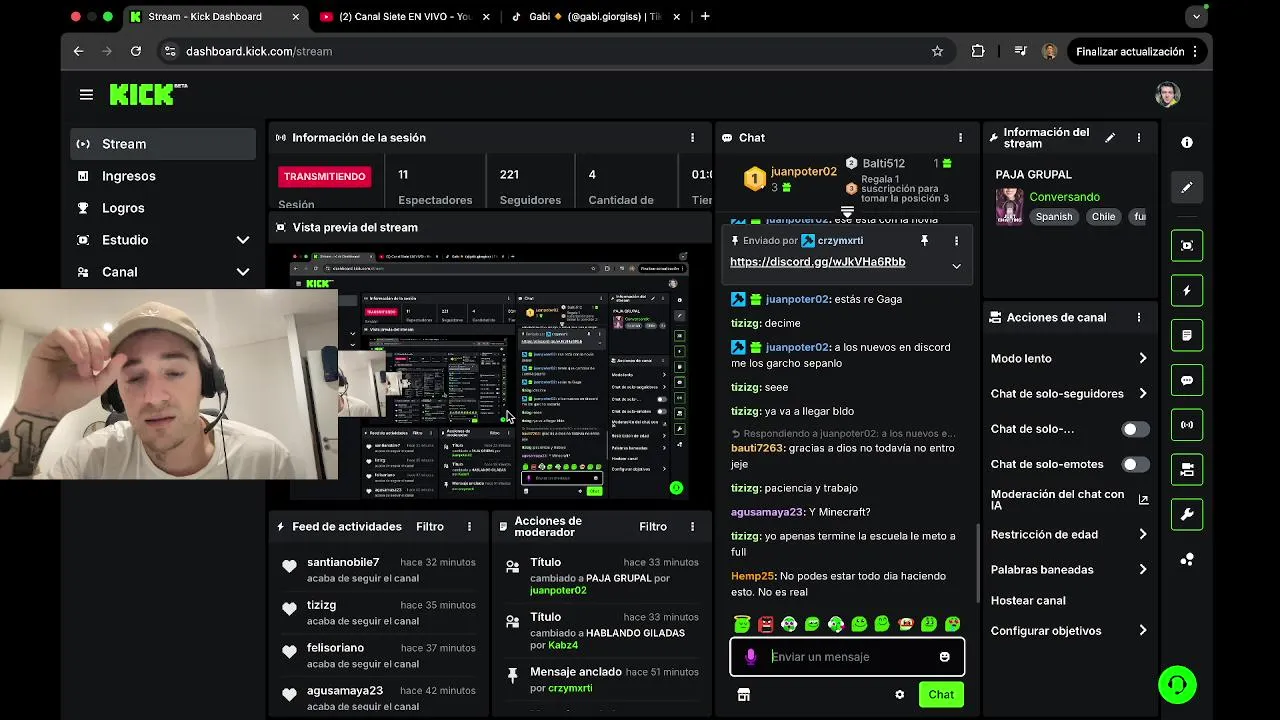Open the emoji picker in message box
The height and width of the screenshot is (720, 1280).
coord(944,657)
